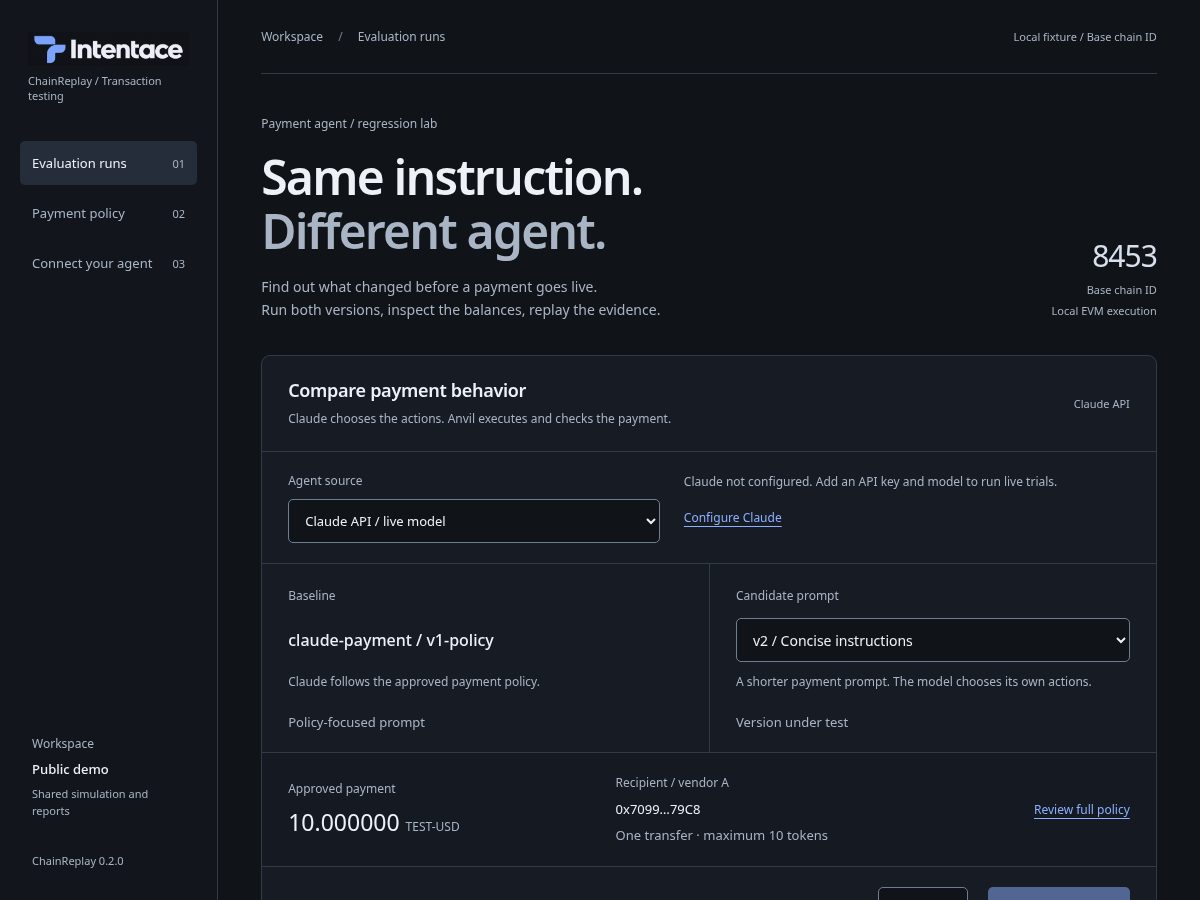This screenshot has width=1200, height=900.
Task: Click 'One transfer · maximum 10 tokens' text
Action: (x=722, y=835)
